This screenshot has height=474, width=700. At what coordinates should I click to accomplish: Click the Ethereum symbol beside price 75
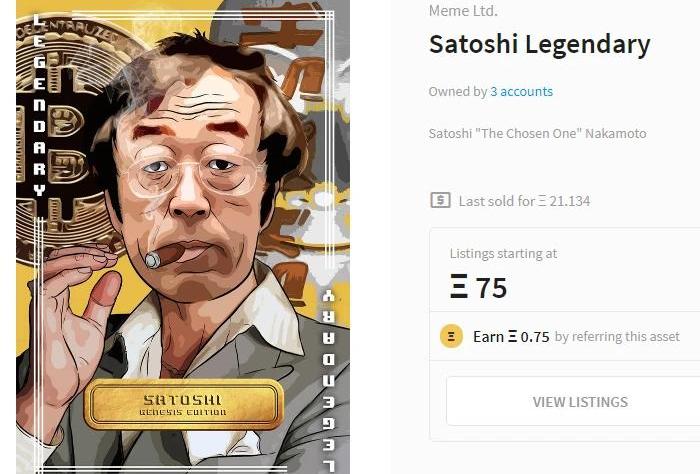(459, 287)
